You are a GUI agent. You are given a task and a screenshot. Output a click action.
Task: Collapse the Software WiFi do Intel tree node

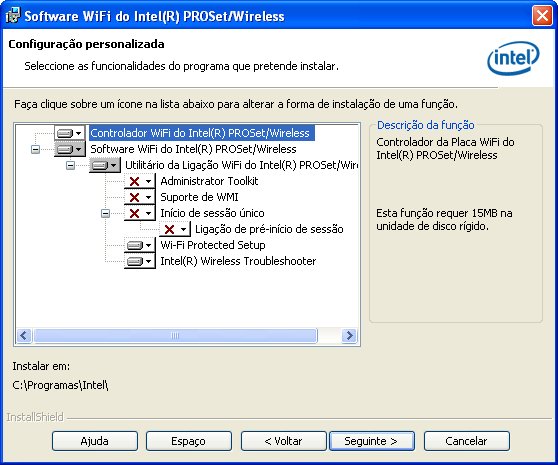point(35,149)
